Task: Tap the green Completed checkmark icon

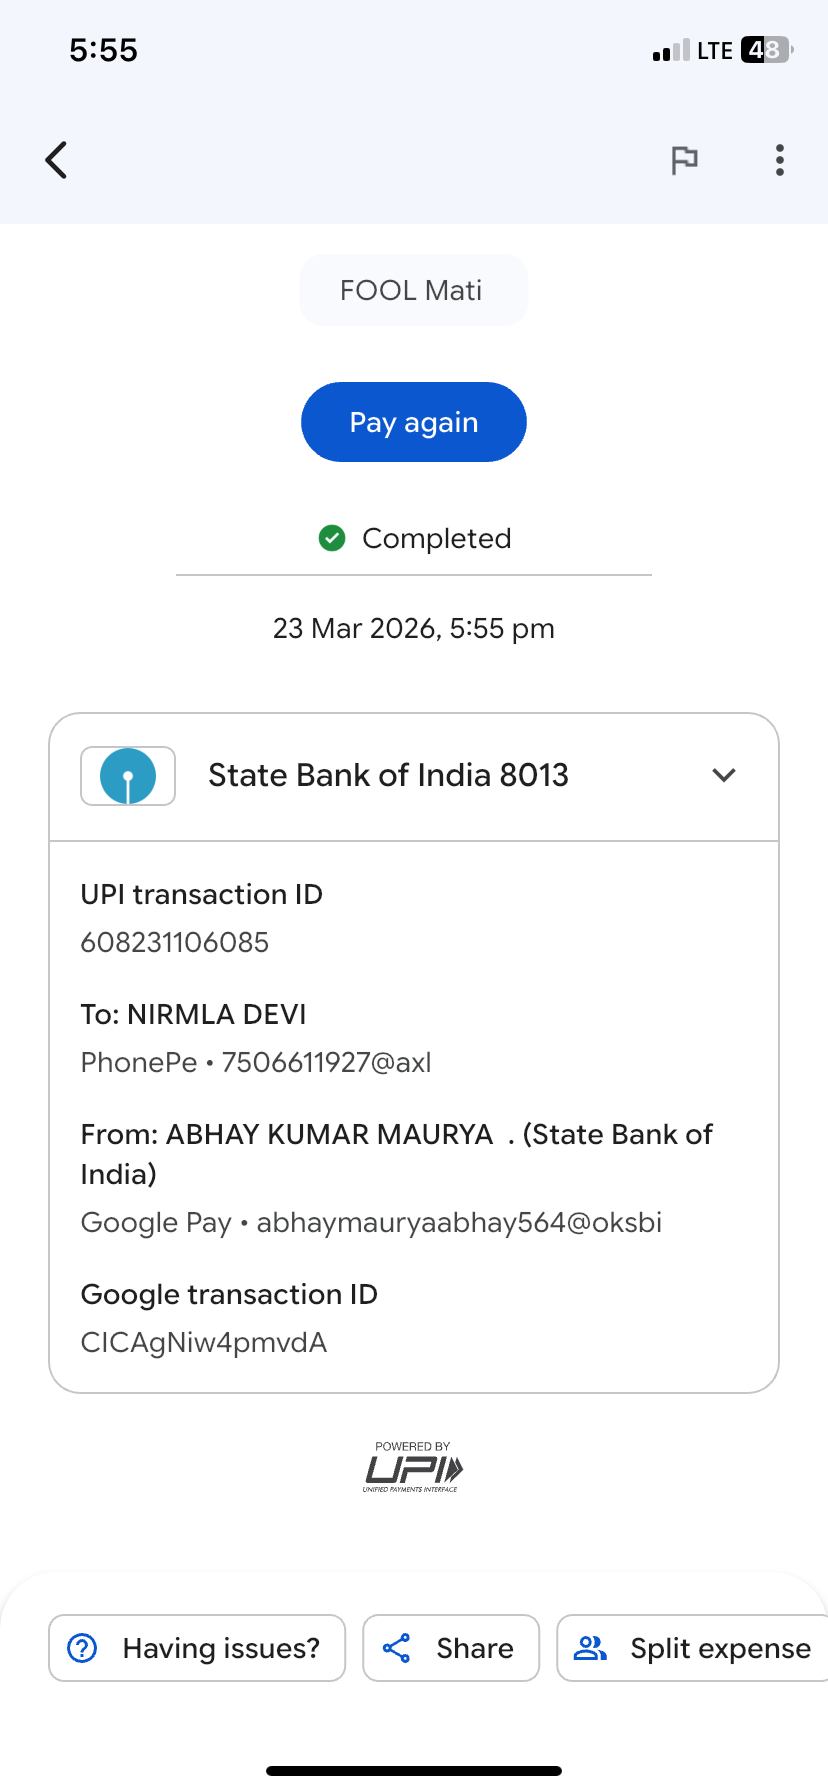Action: 332,538
